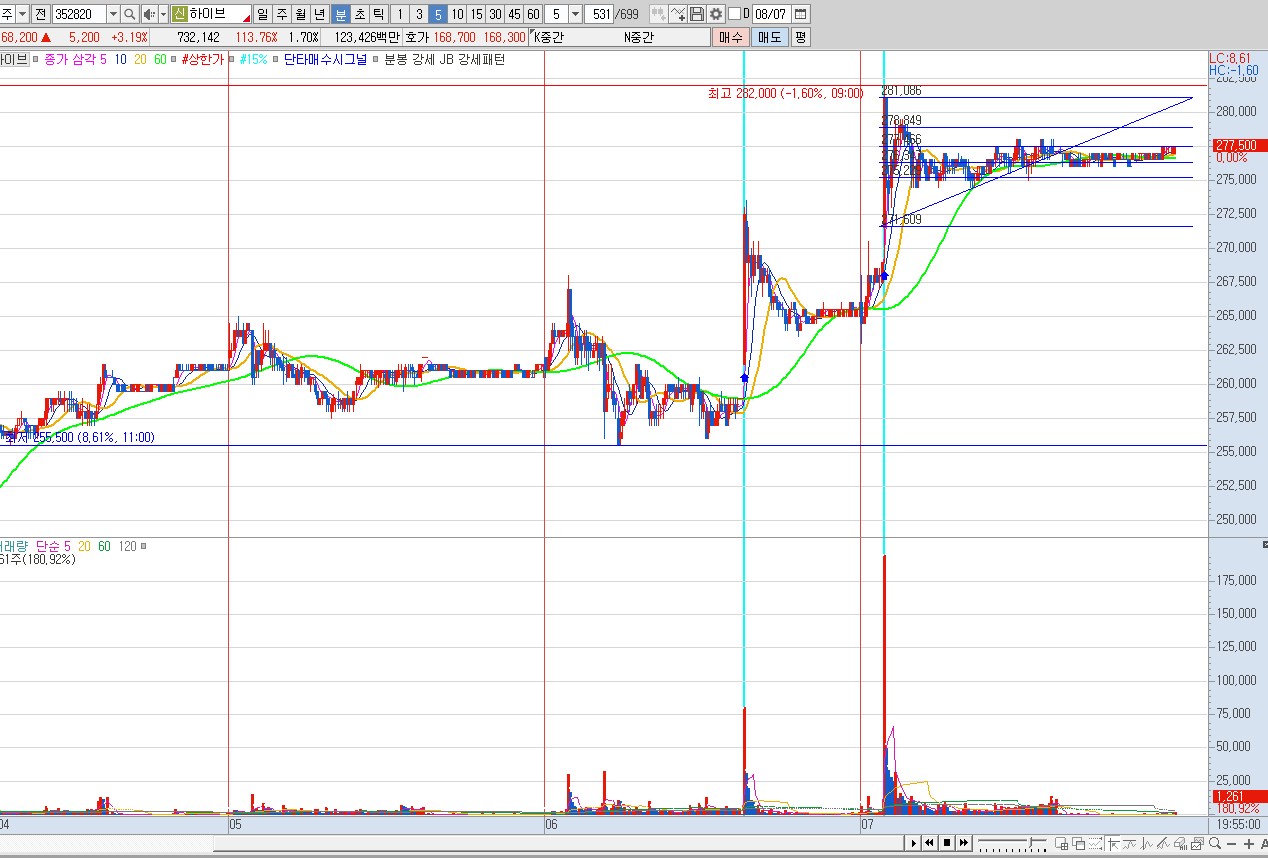The width and height of the screenshot is (1268, 858).
Task: Select the tick chart 틱 tab
Action: (x=378, y=14)
